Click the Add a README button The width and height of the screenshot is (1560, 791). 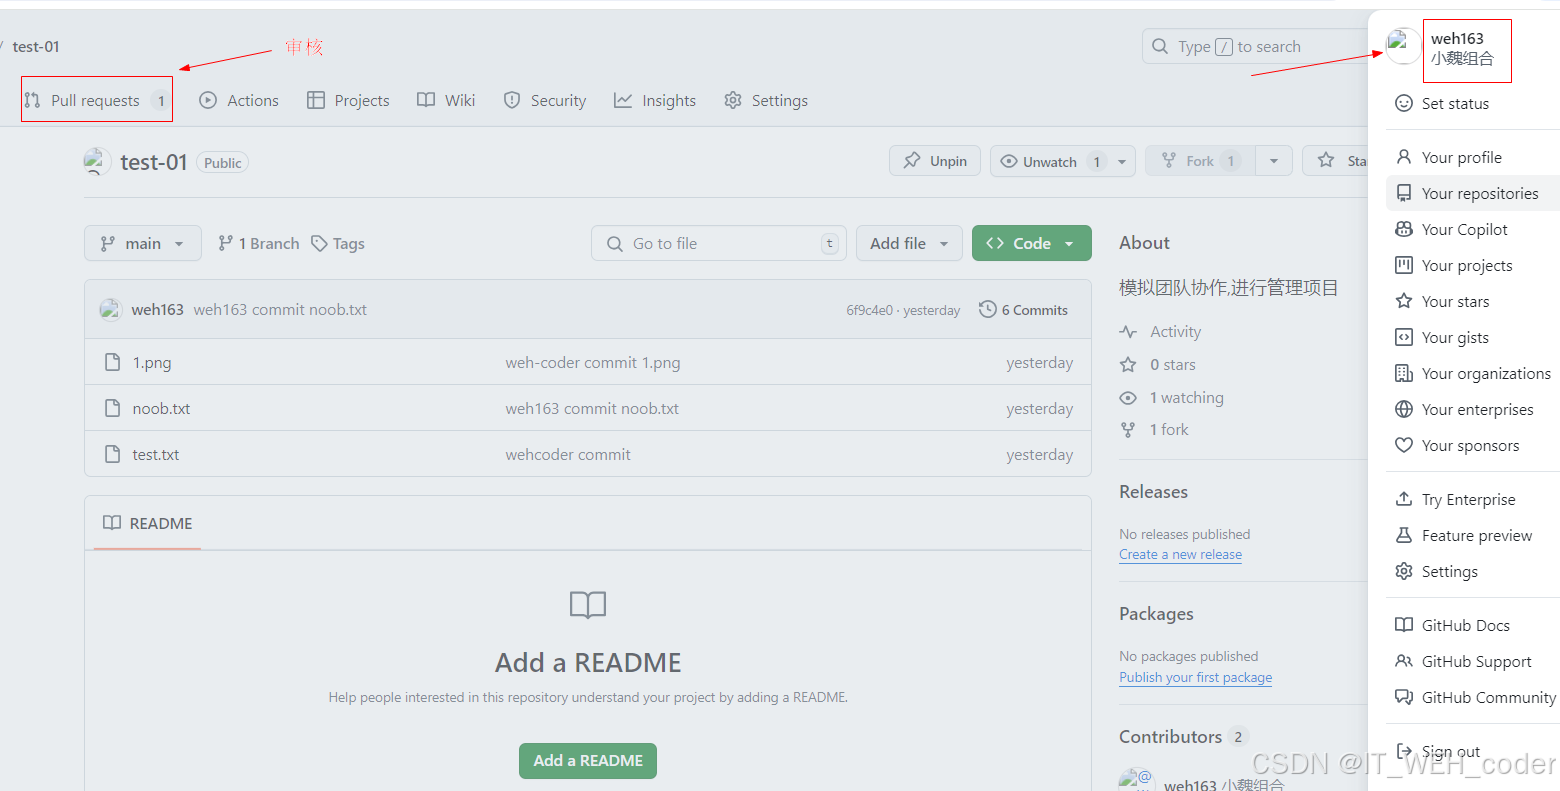(588, 760)
